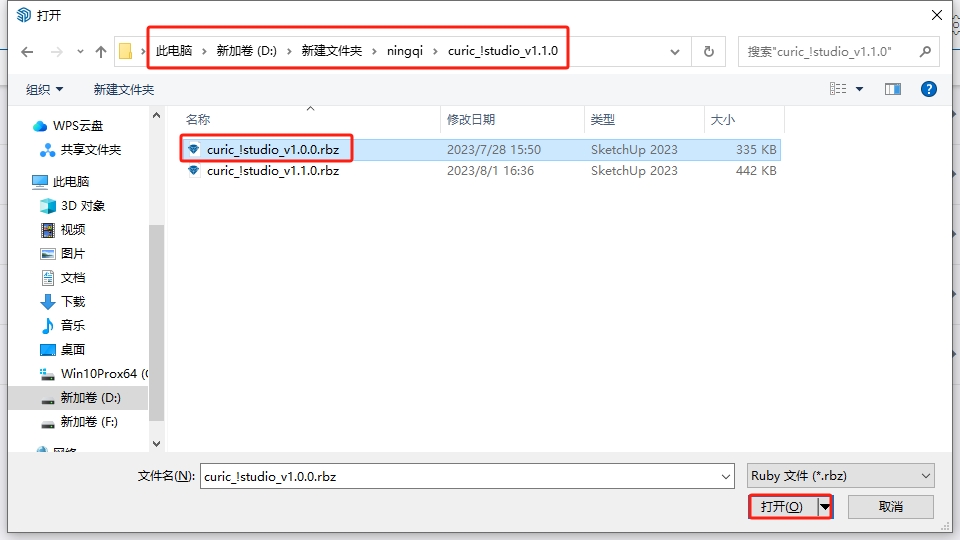
Task: Open the view options dropdown arrow
Action: (x=860, y=89)
